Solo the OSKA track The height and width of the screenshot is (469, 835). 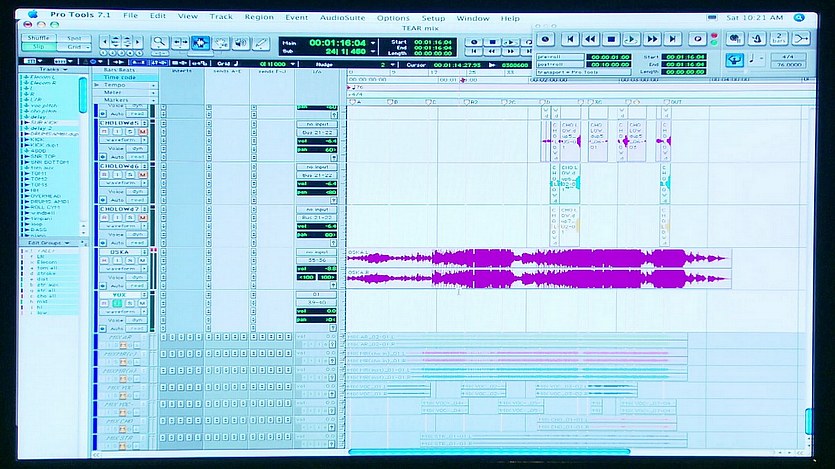130,260
